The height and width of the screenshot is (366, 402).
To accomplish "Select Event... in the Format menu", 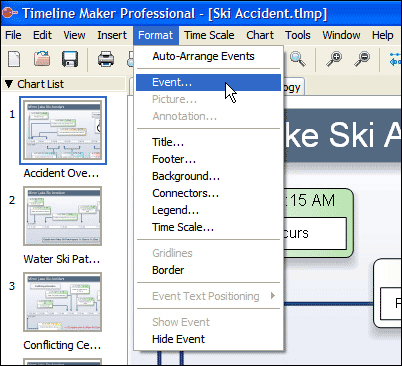I will (x=208, y=82).
